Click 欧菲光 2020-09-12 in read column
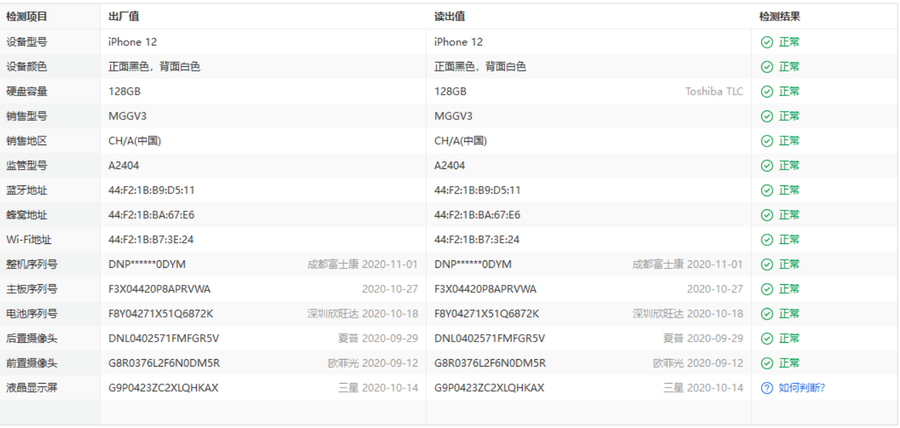The height and width of the screenshot is (428, 900). tap(698, 363)
